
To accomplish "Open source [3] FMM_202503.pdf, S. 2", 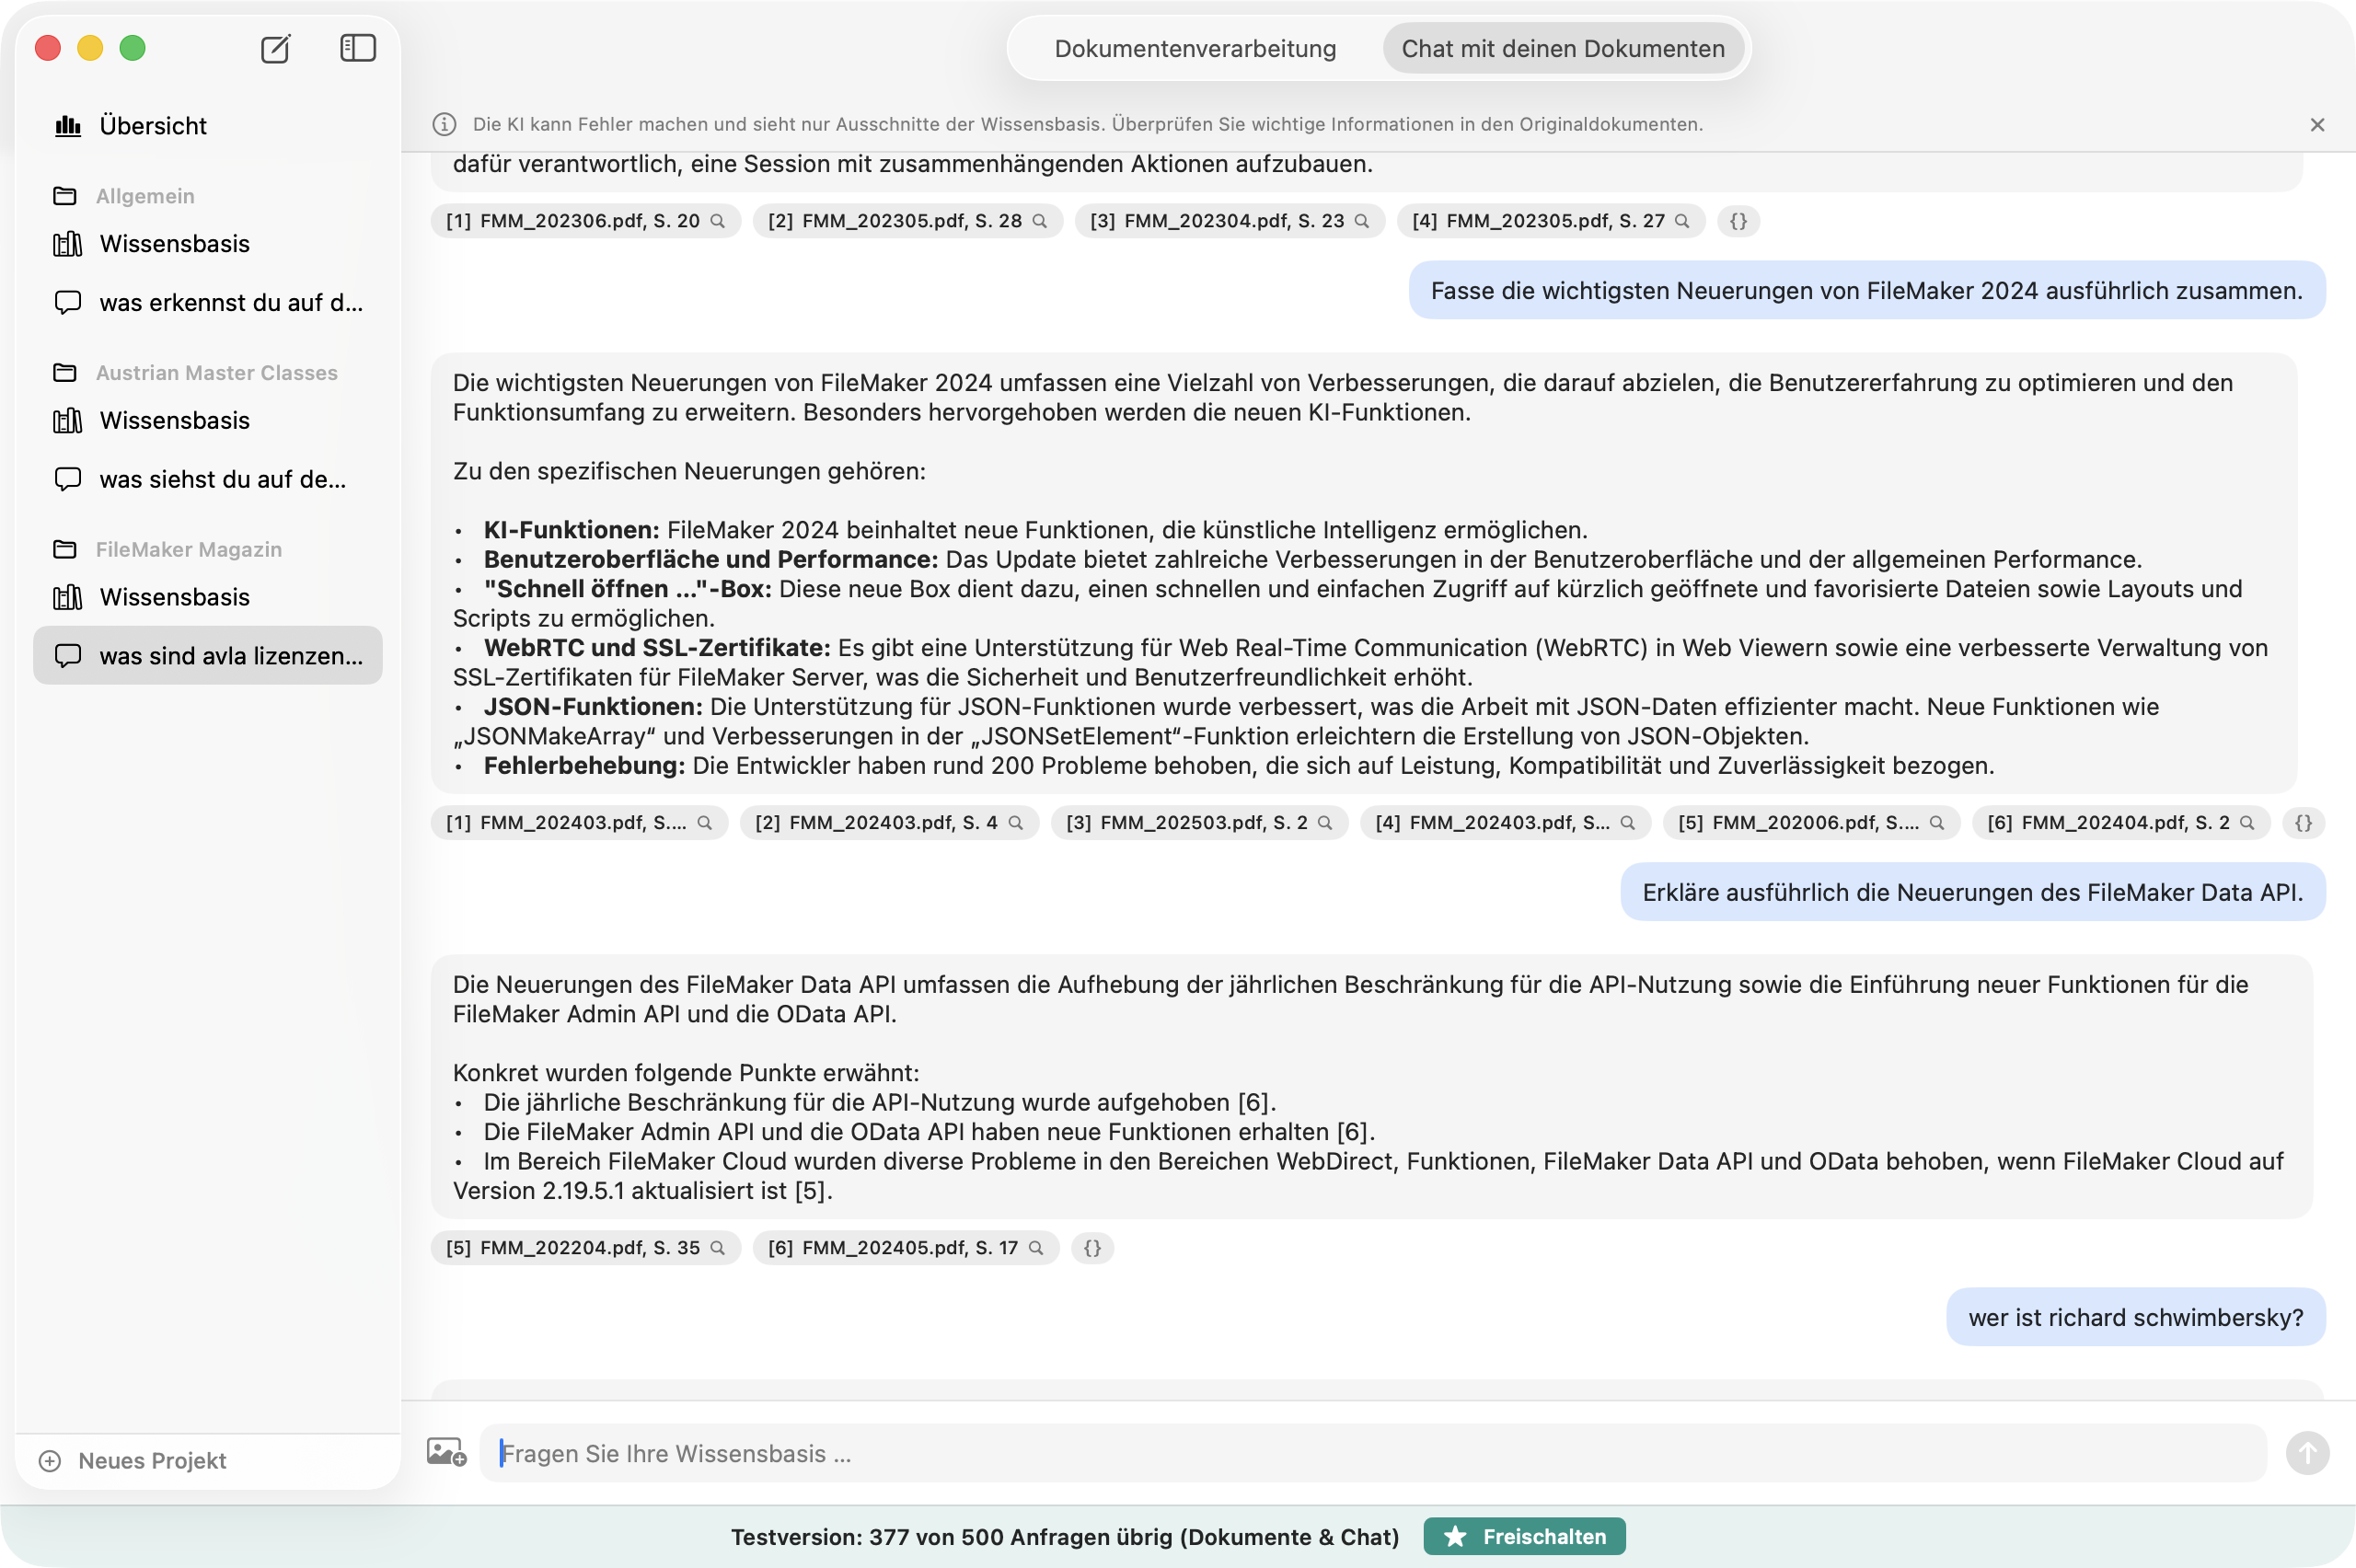I will (x=1200, y=823).
